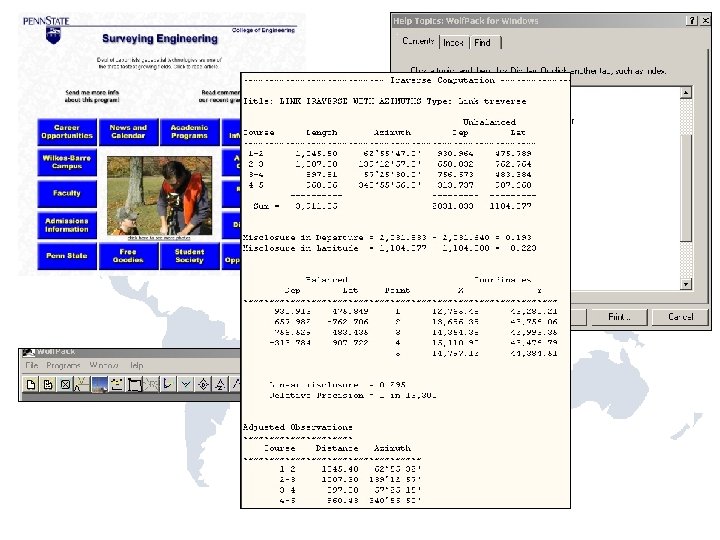Open News and Calendar page button
The image size is (720, 540).
(x=128, y=132)
